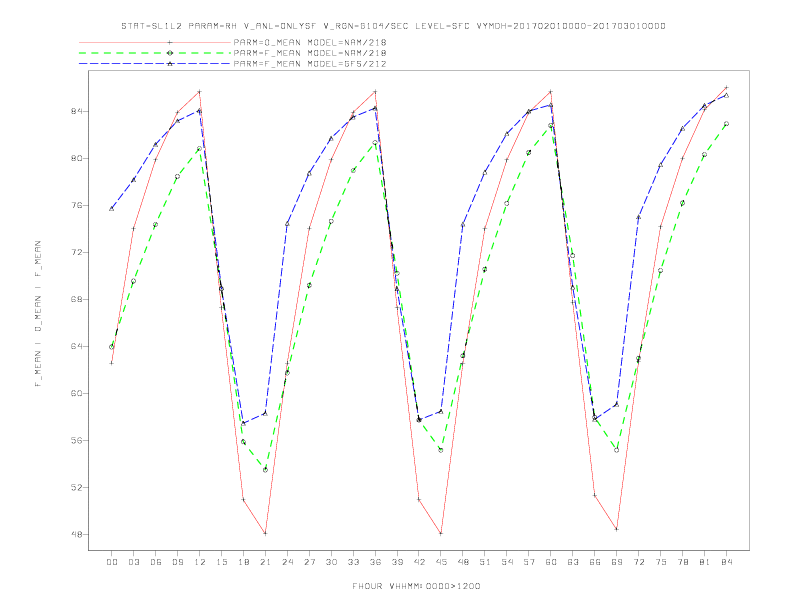Click x-axis tick label 42
Screen dimensions: 792x612
pos(419,562)
